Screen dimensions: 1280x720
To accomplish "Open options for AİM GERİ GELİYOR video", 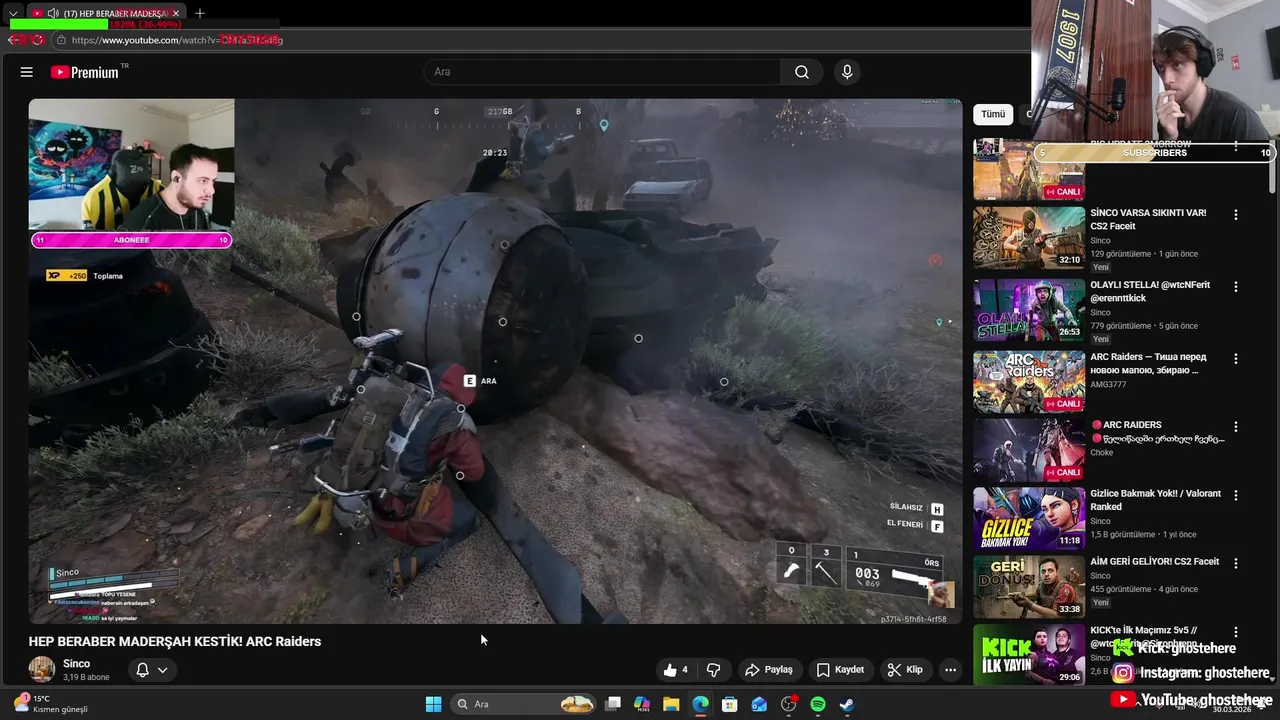I will click(1236, 563).
